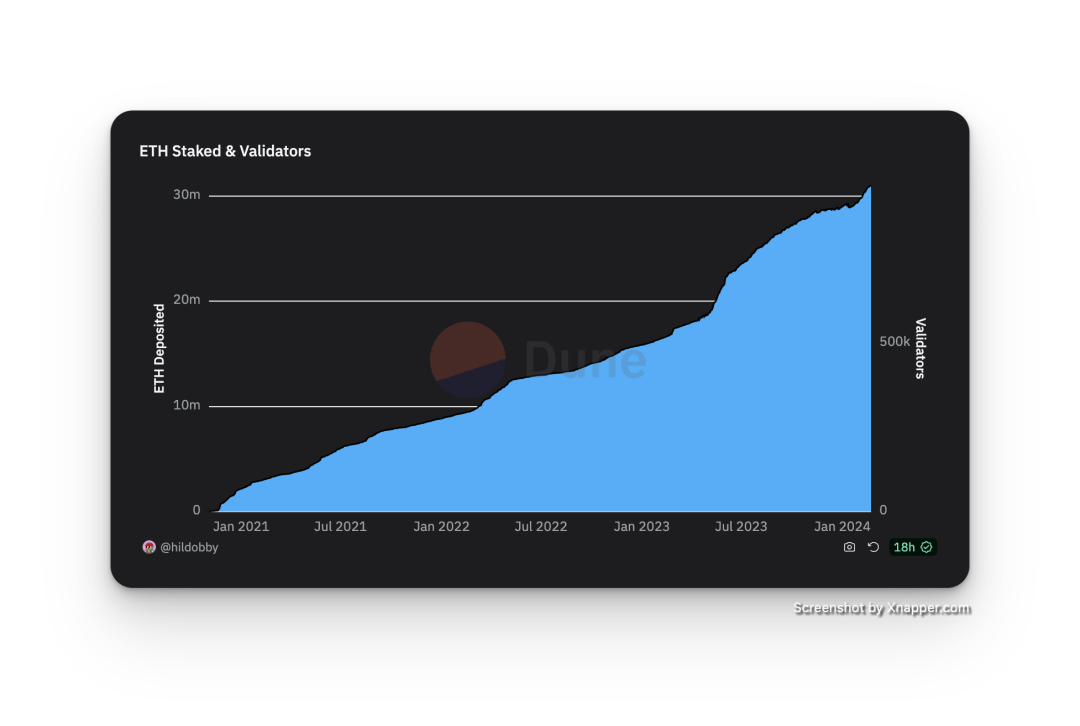Viewport: 1080px width, 726px height.
Task: Click the hildobby avatar icon
Action: click(x=149, y=547)
